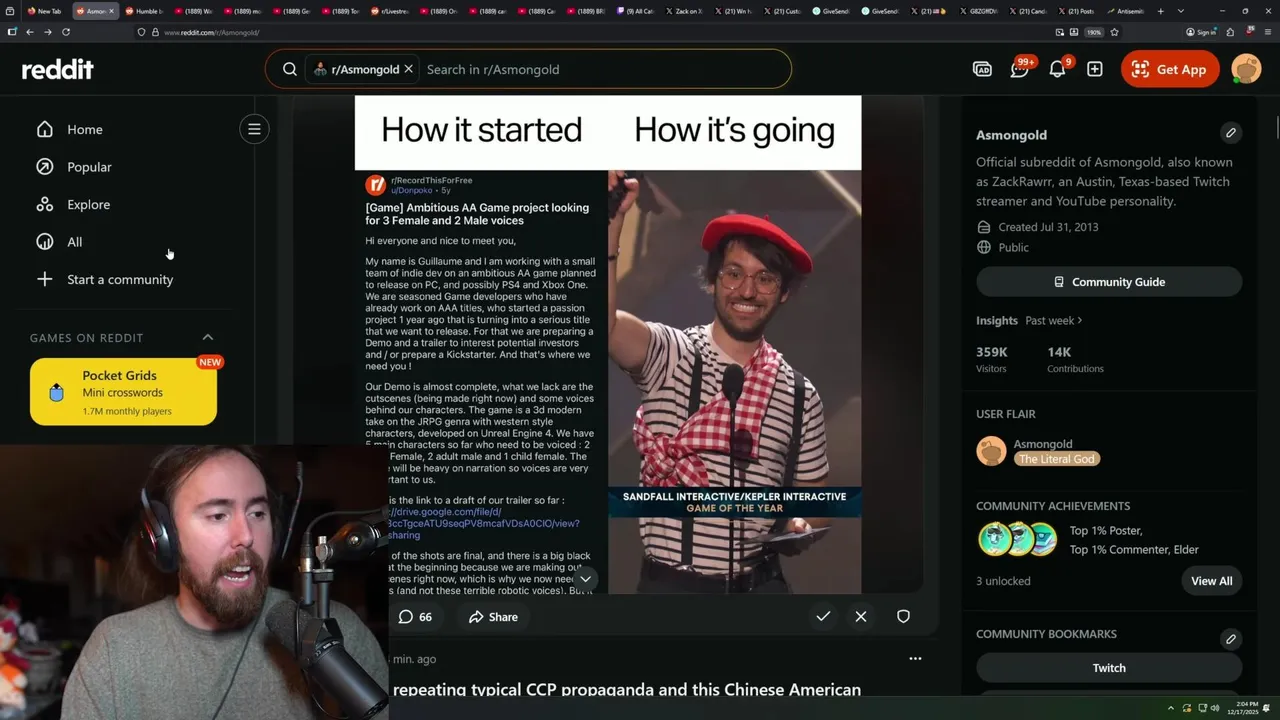The width and height of the screenshot is (1280, 720).
Task: Click the search magnifier icon
Action: (289, 69)
